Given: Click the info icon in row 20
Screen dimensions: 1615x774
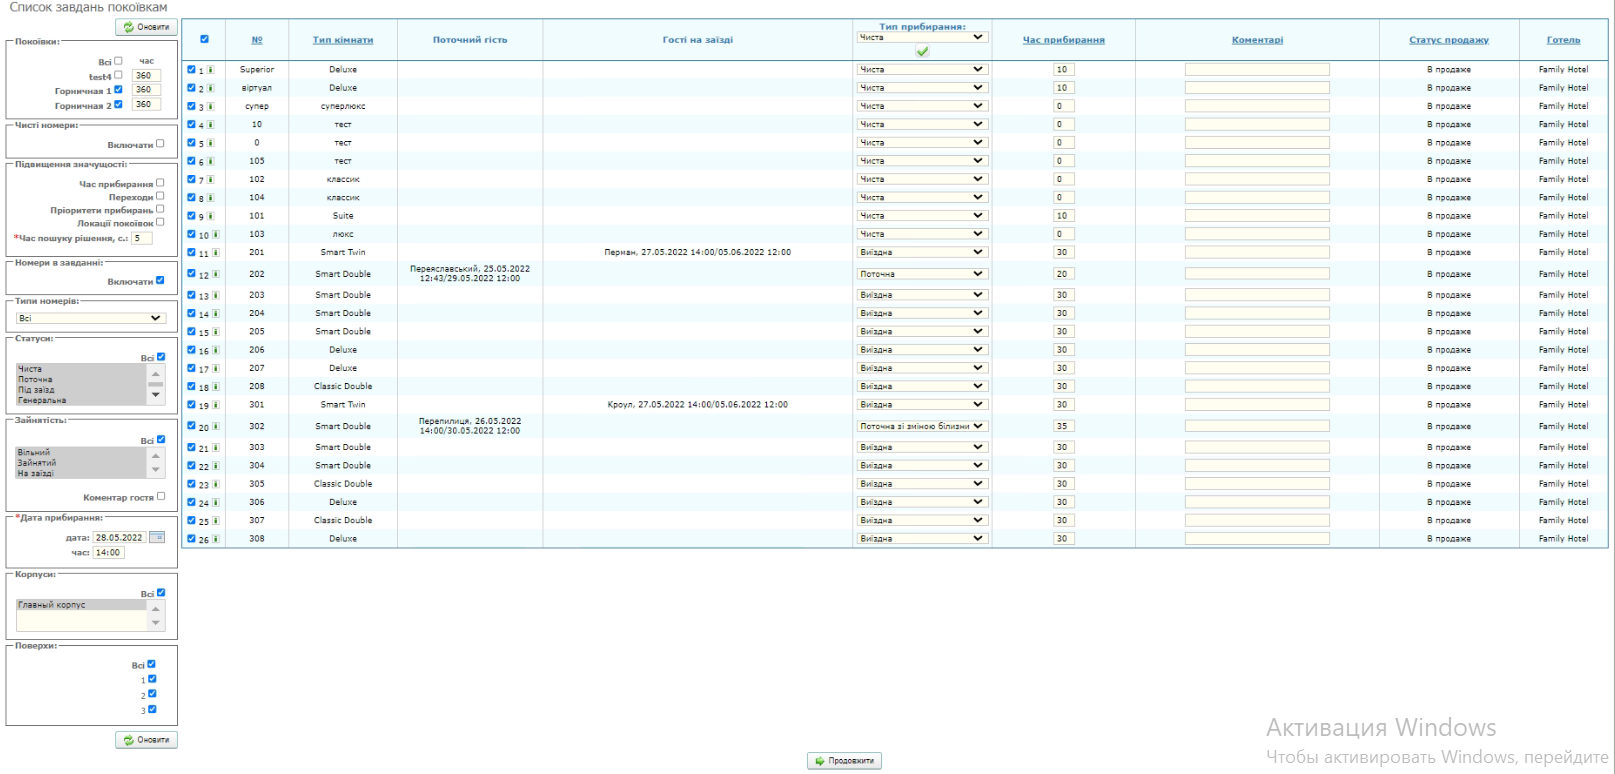Looking at the screenshot, I should click(x=215, y=427).
